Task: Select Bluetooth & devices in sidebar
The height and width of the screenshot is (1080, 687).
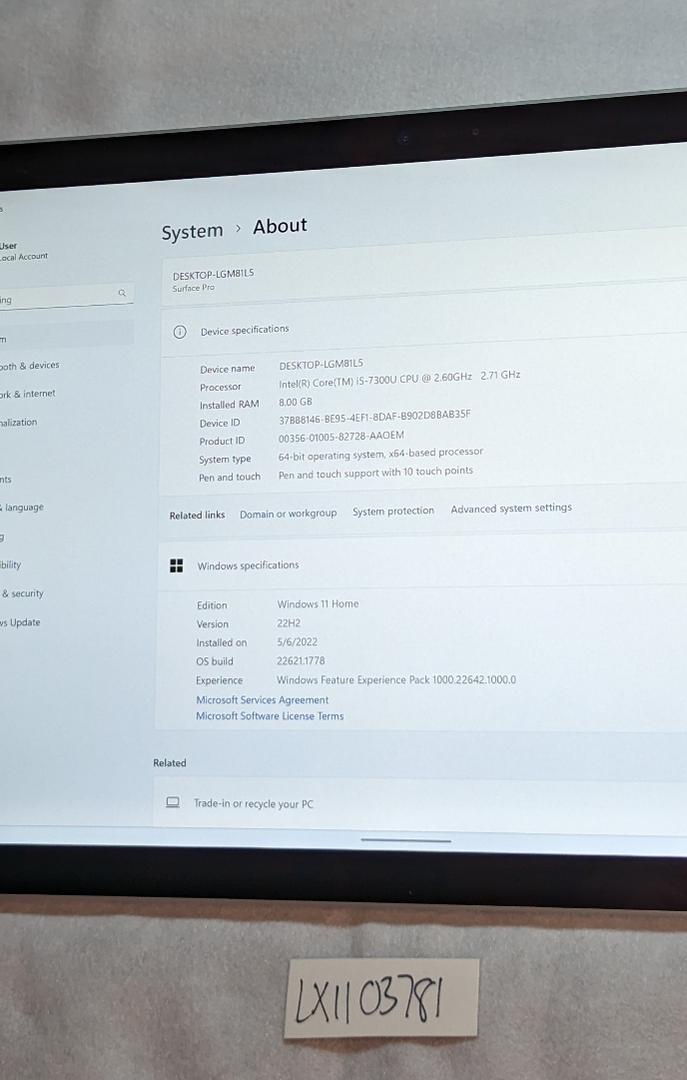Action: click(x=30, y=366)
